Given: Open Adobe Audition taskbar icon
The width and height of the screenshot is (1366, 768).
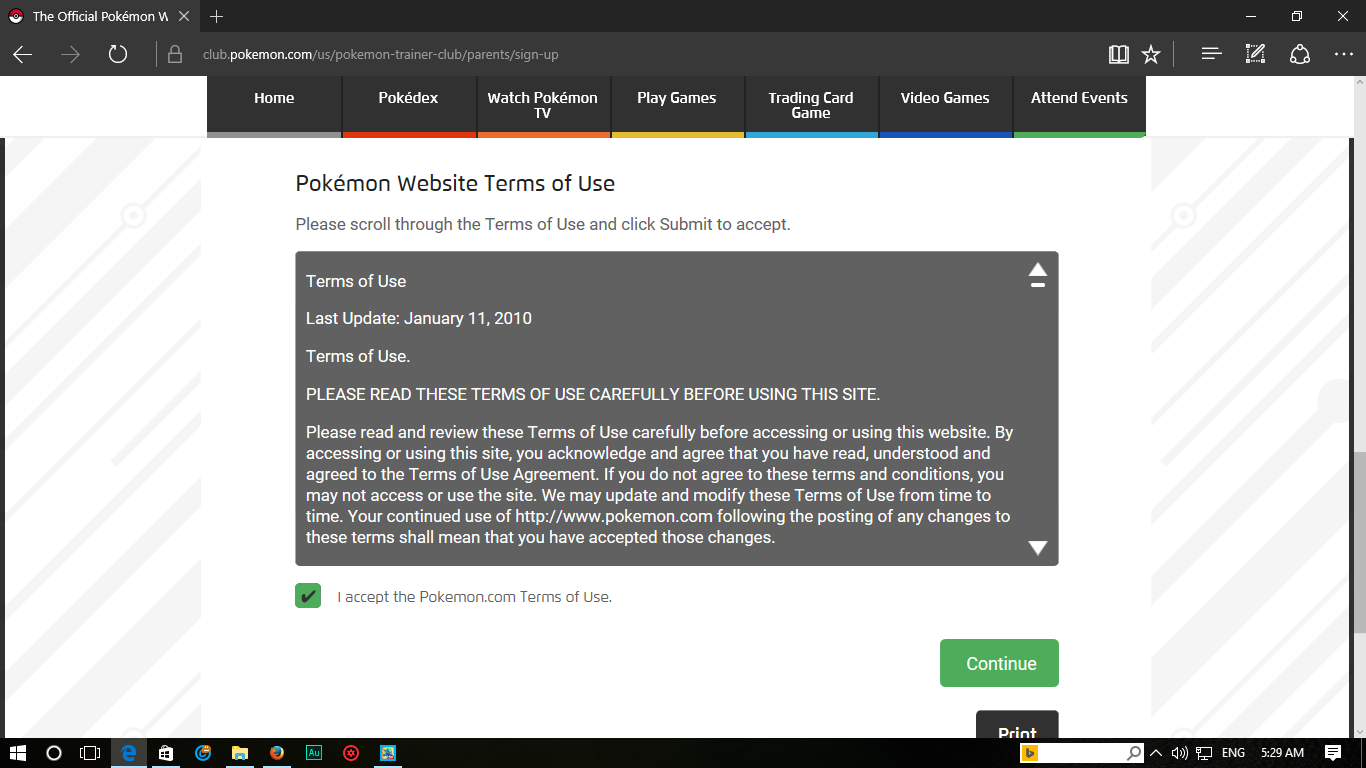Looking at the screenshot, I should 314,753.
